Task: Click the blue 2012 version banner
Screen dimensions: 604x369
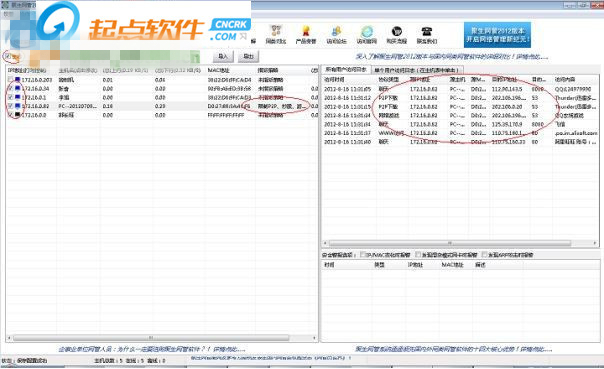Action: tap(497, 35)
